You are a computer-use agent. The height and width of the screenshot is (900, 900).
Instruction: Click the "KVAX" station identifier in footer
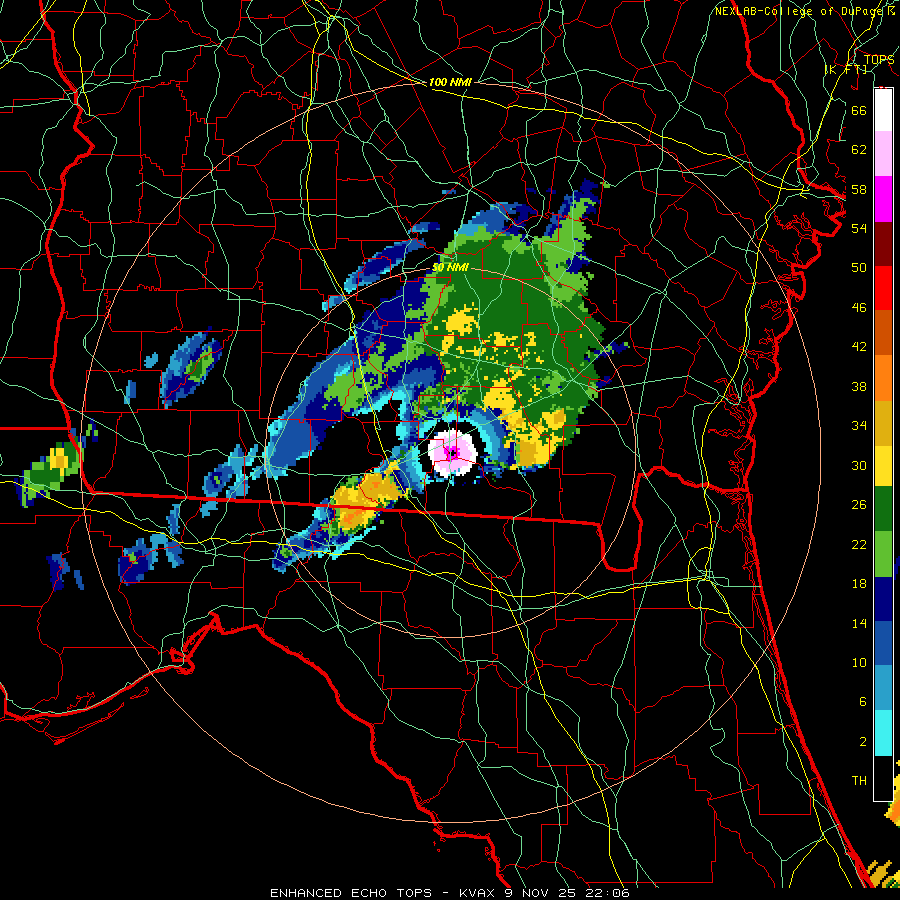(478, 893)
